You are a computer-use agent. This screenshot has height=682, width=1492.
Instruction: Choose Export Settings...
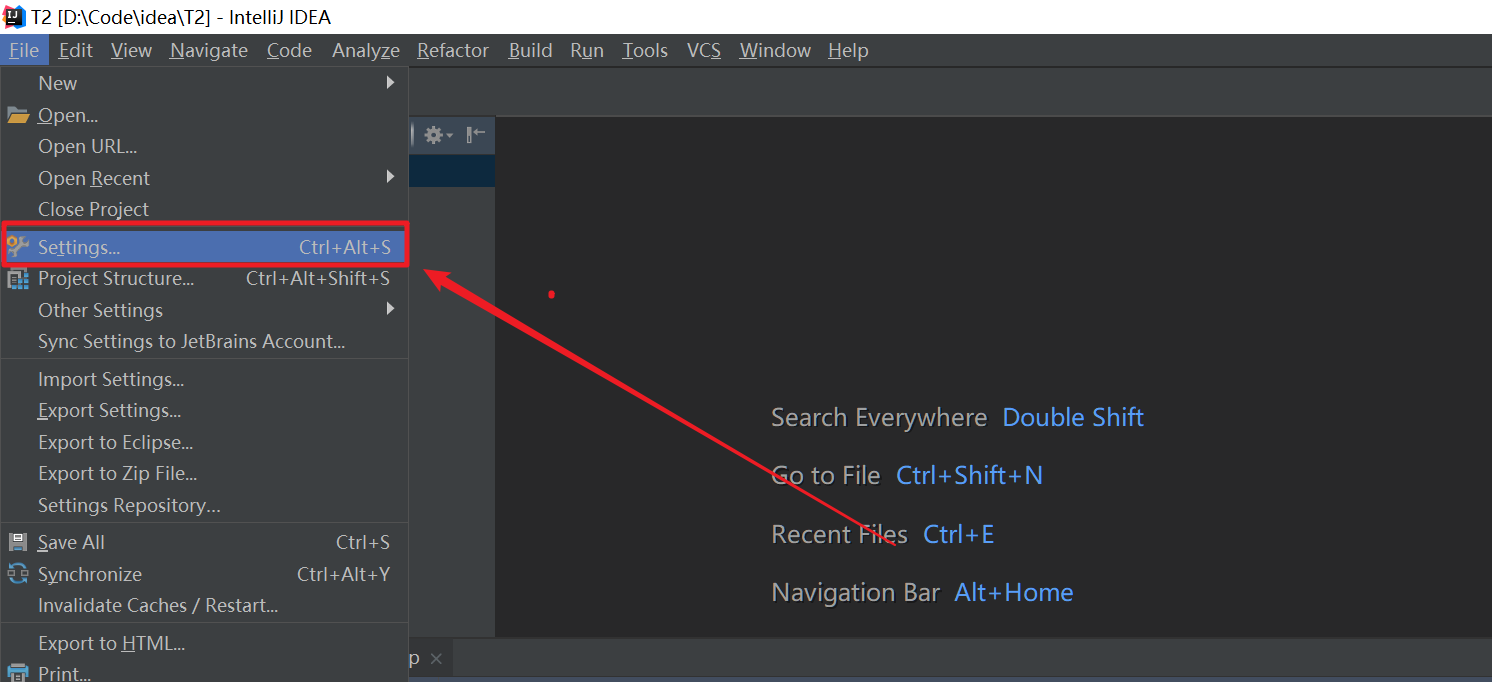coord(204,410)
